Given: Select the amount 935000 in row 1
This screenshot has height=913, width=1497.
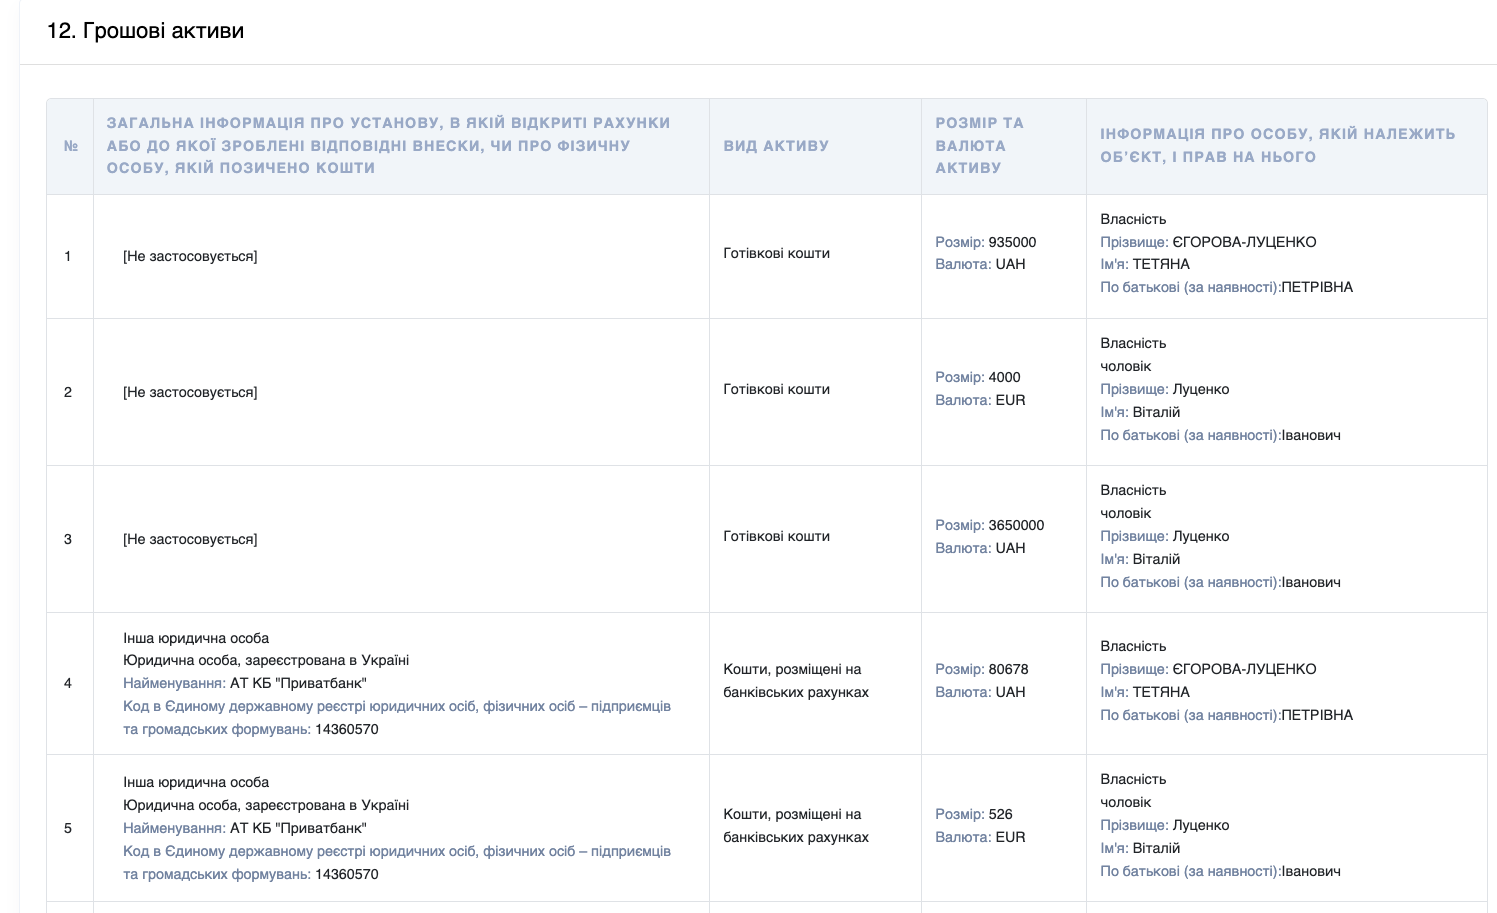Looking at the screenshot, I should [x=1012, y=242].
